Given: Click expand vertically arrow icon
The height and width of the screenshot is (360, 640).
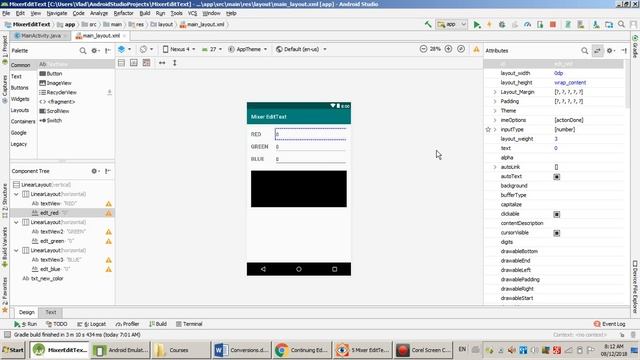Looking at the screenshot, I should tap(175, 63).
